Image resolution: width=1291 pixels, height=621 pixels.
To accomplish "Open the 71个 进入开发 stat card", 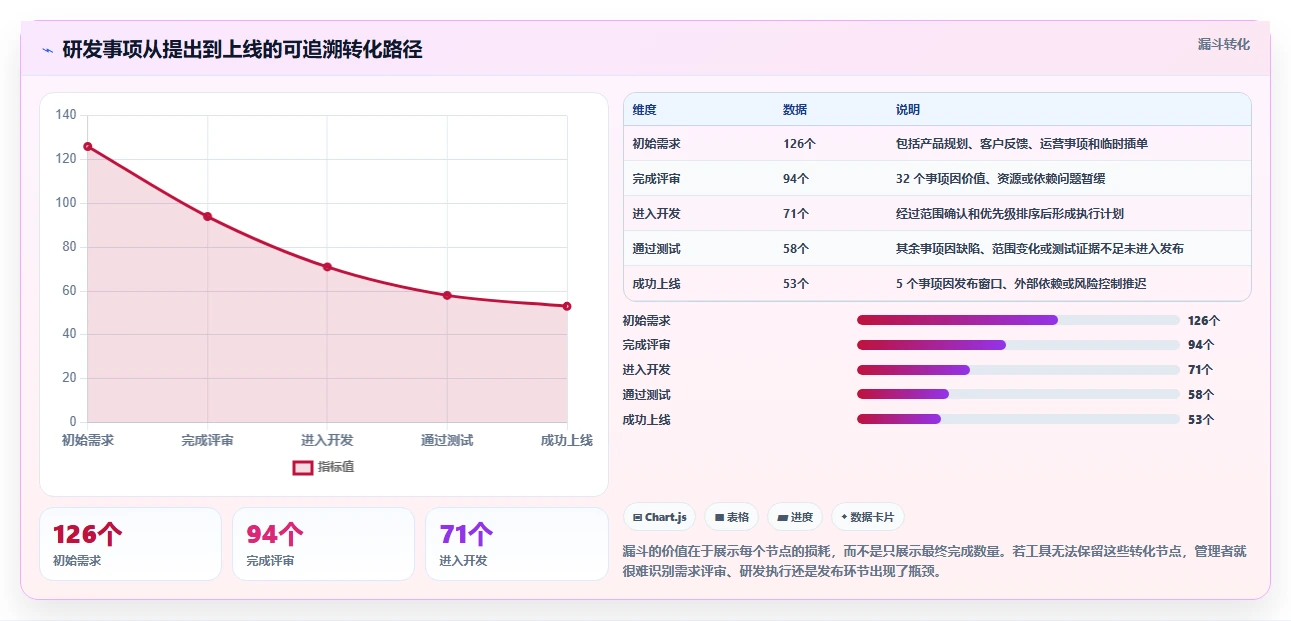I will click(x=517, y=544).
